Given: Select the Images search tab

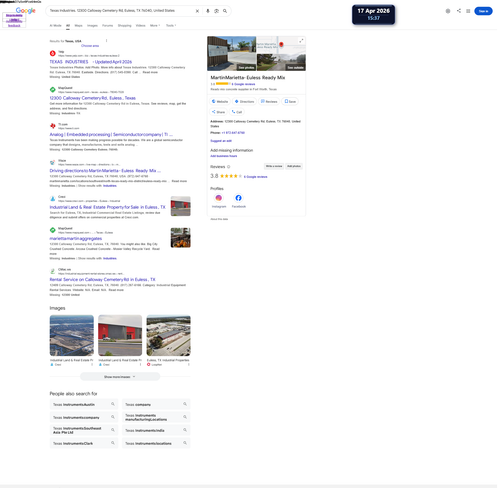Looking at the screenshot, I should click(92, 25).
